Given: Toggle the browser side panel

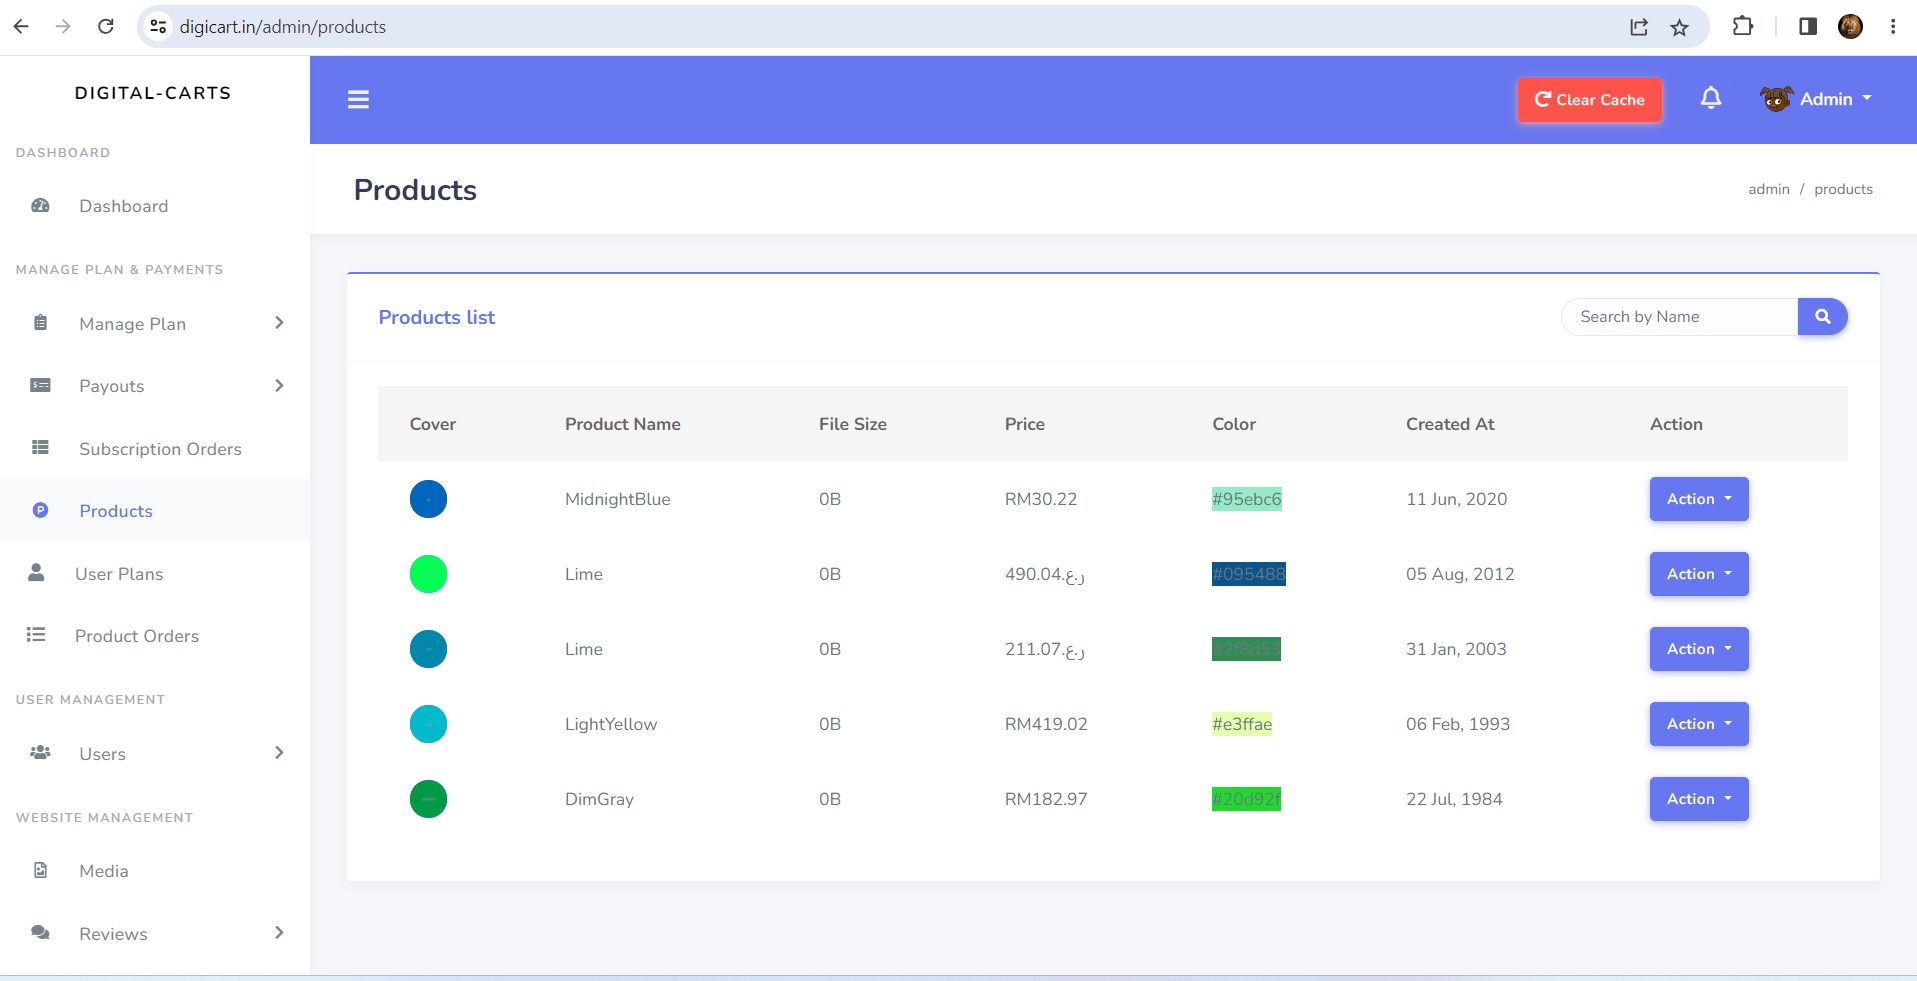Looking at the screenshot, I should tap(1807, 27).
